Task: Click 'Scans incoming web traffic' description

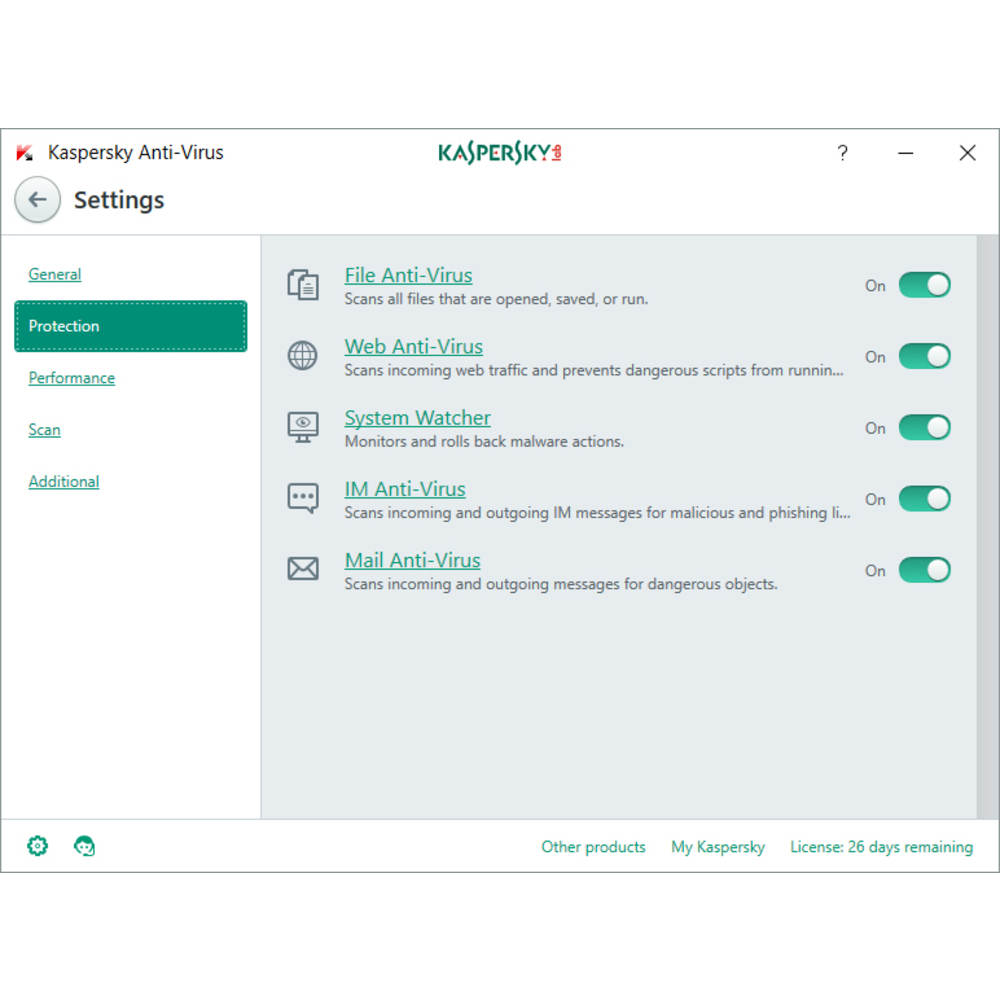Action: [x=594, y=371]
